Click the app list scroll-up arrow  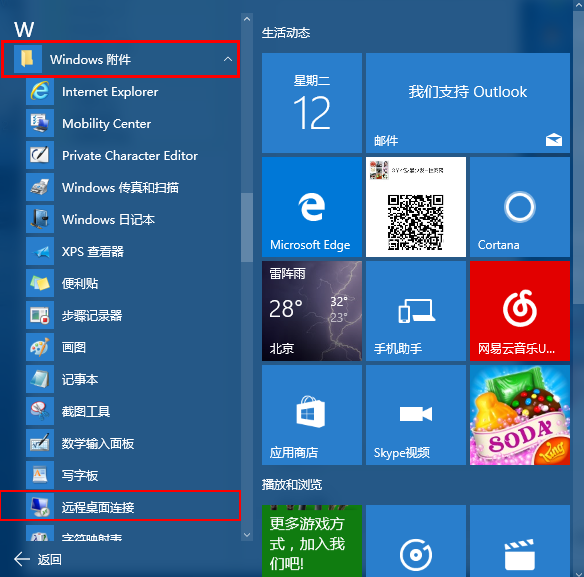pyautogui.click(x=247, y=19)
